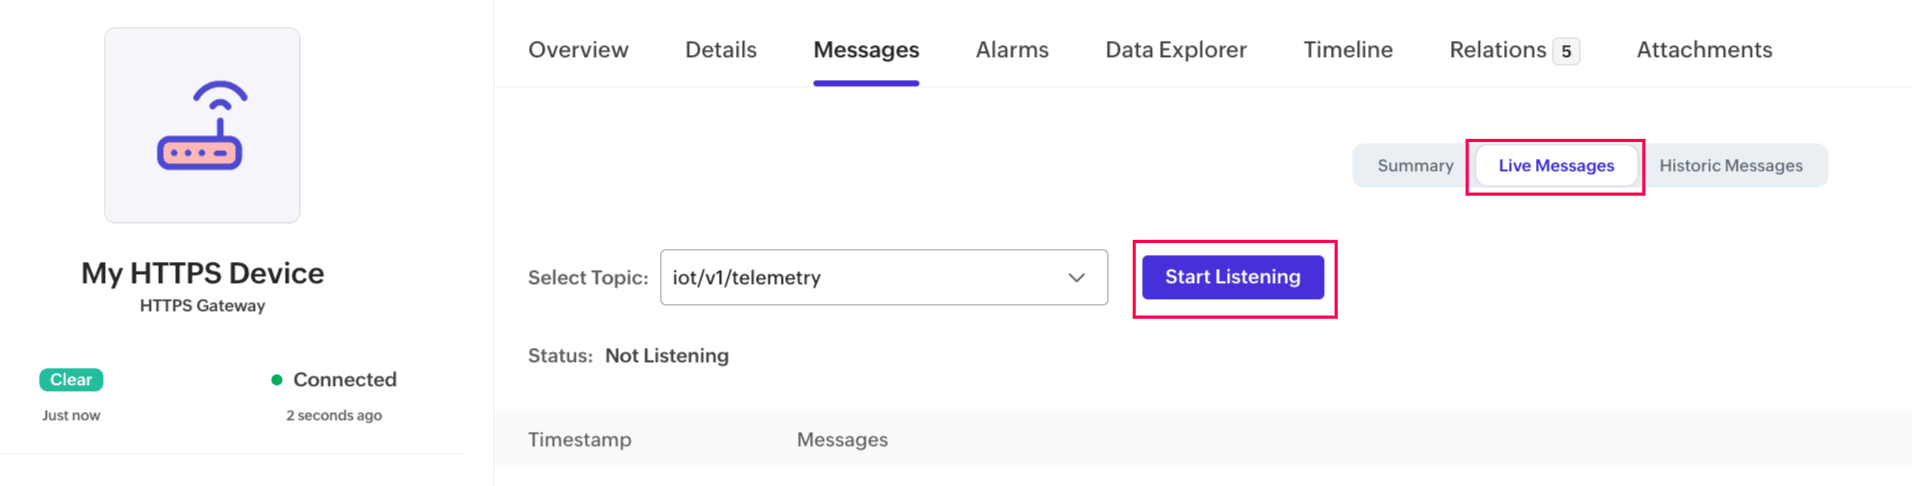Click the Messages column header

[x=841, y=440]
